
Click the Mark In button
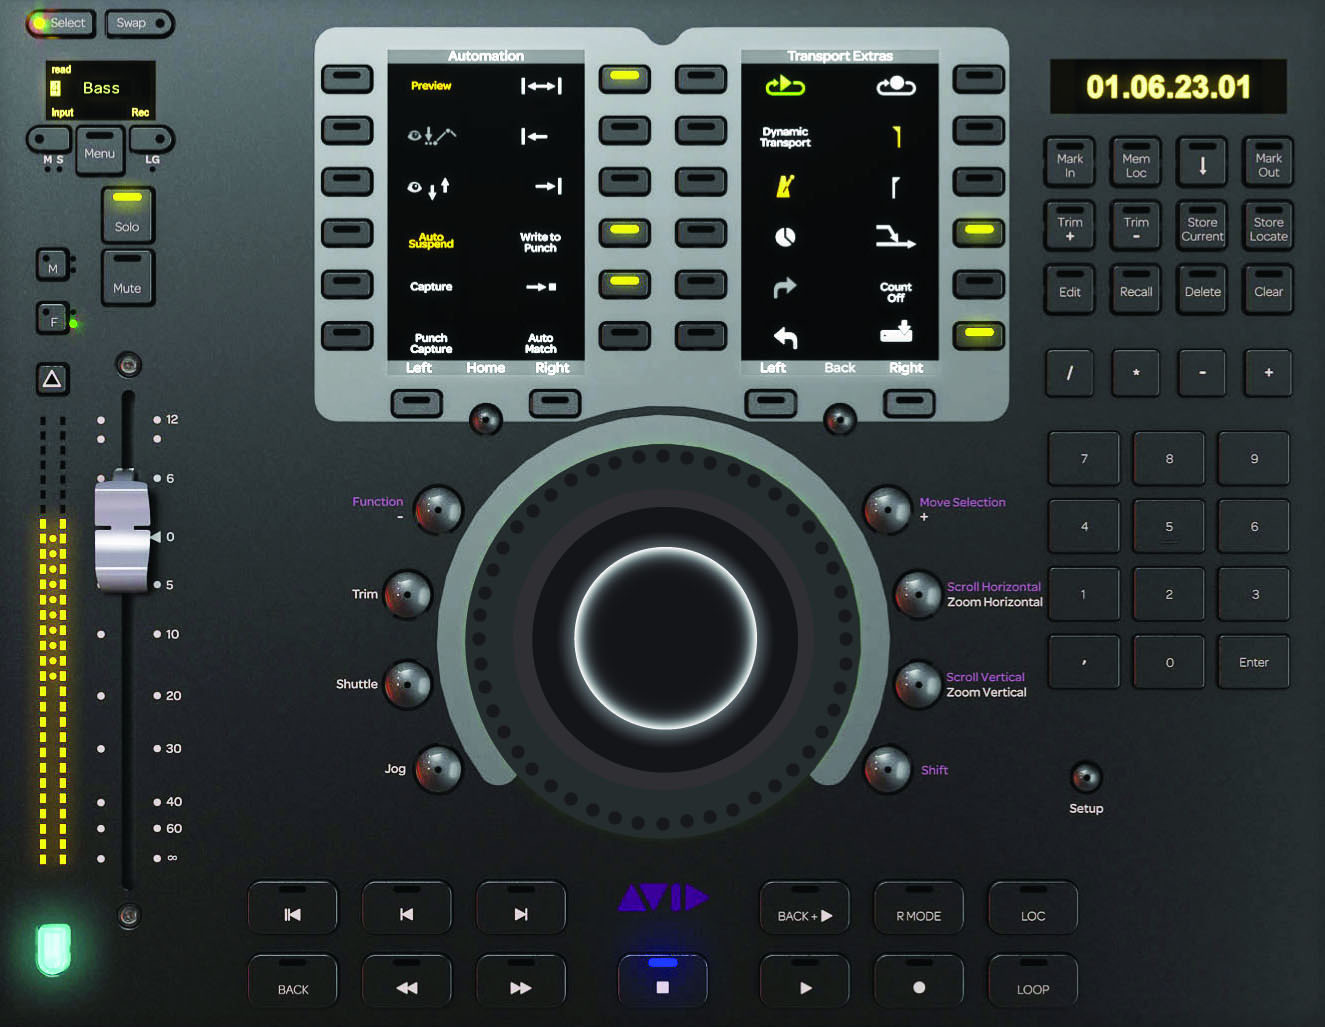click(1070, 162)
